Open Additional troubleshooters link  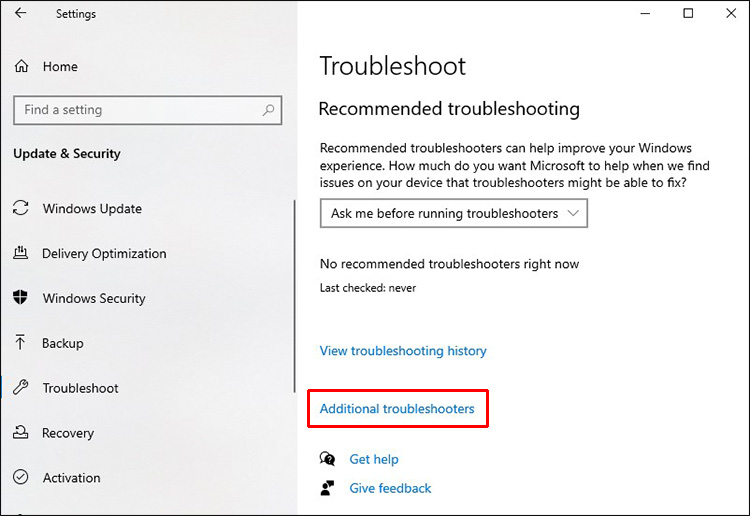[397, 408]
